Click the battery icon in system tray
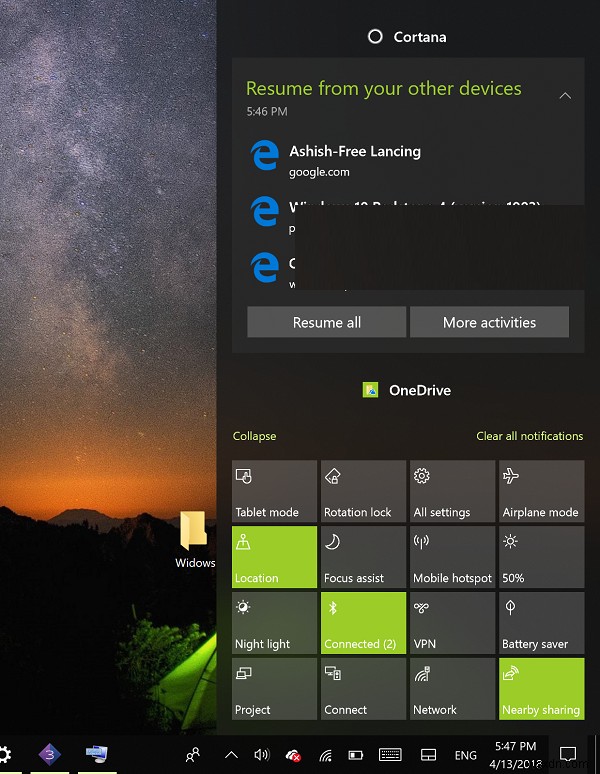 (355, 755)
